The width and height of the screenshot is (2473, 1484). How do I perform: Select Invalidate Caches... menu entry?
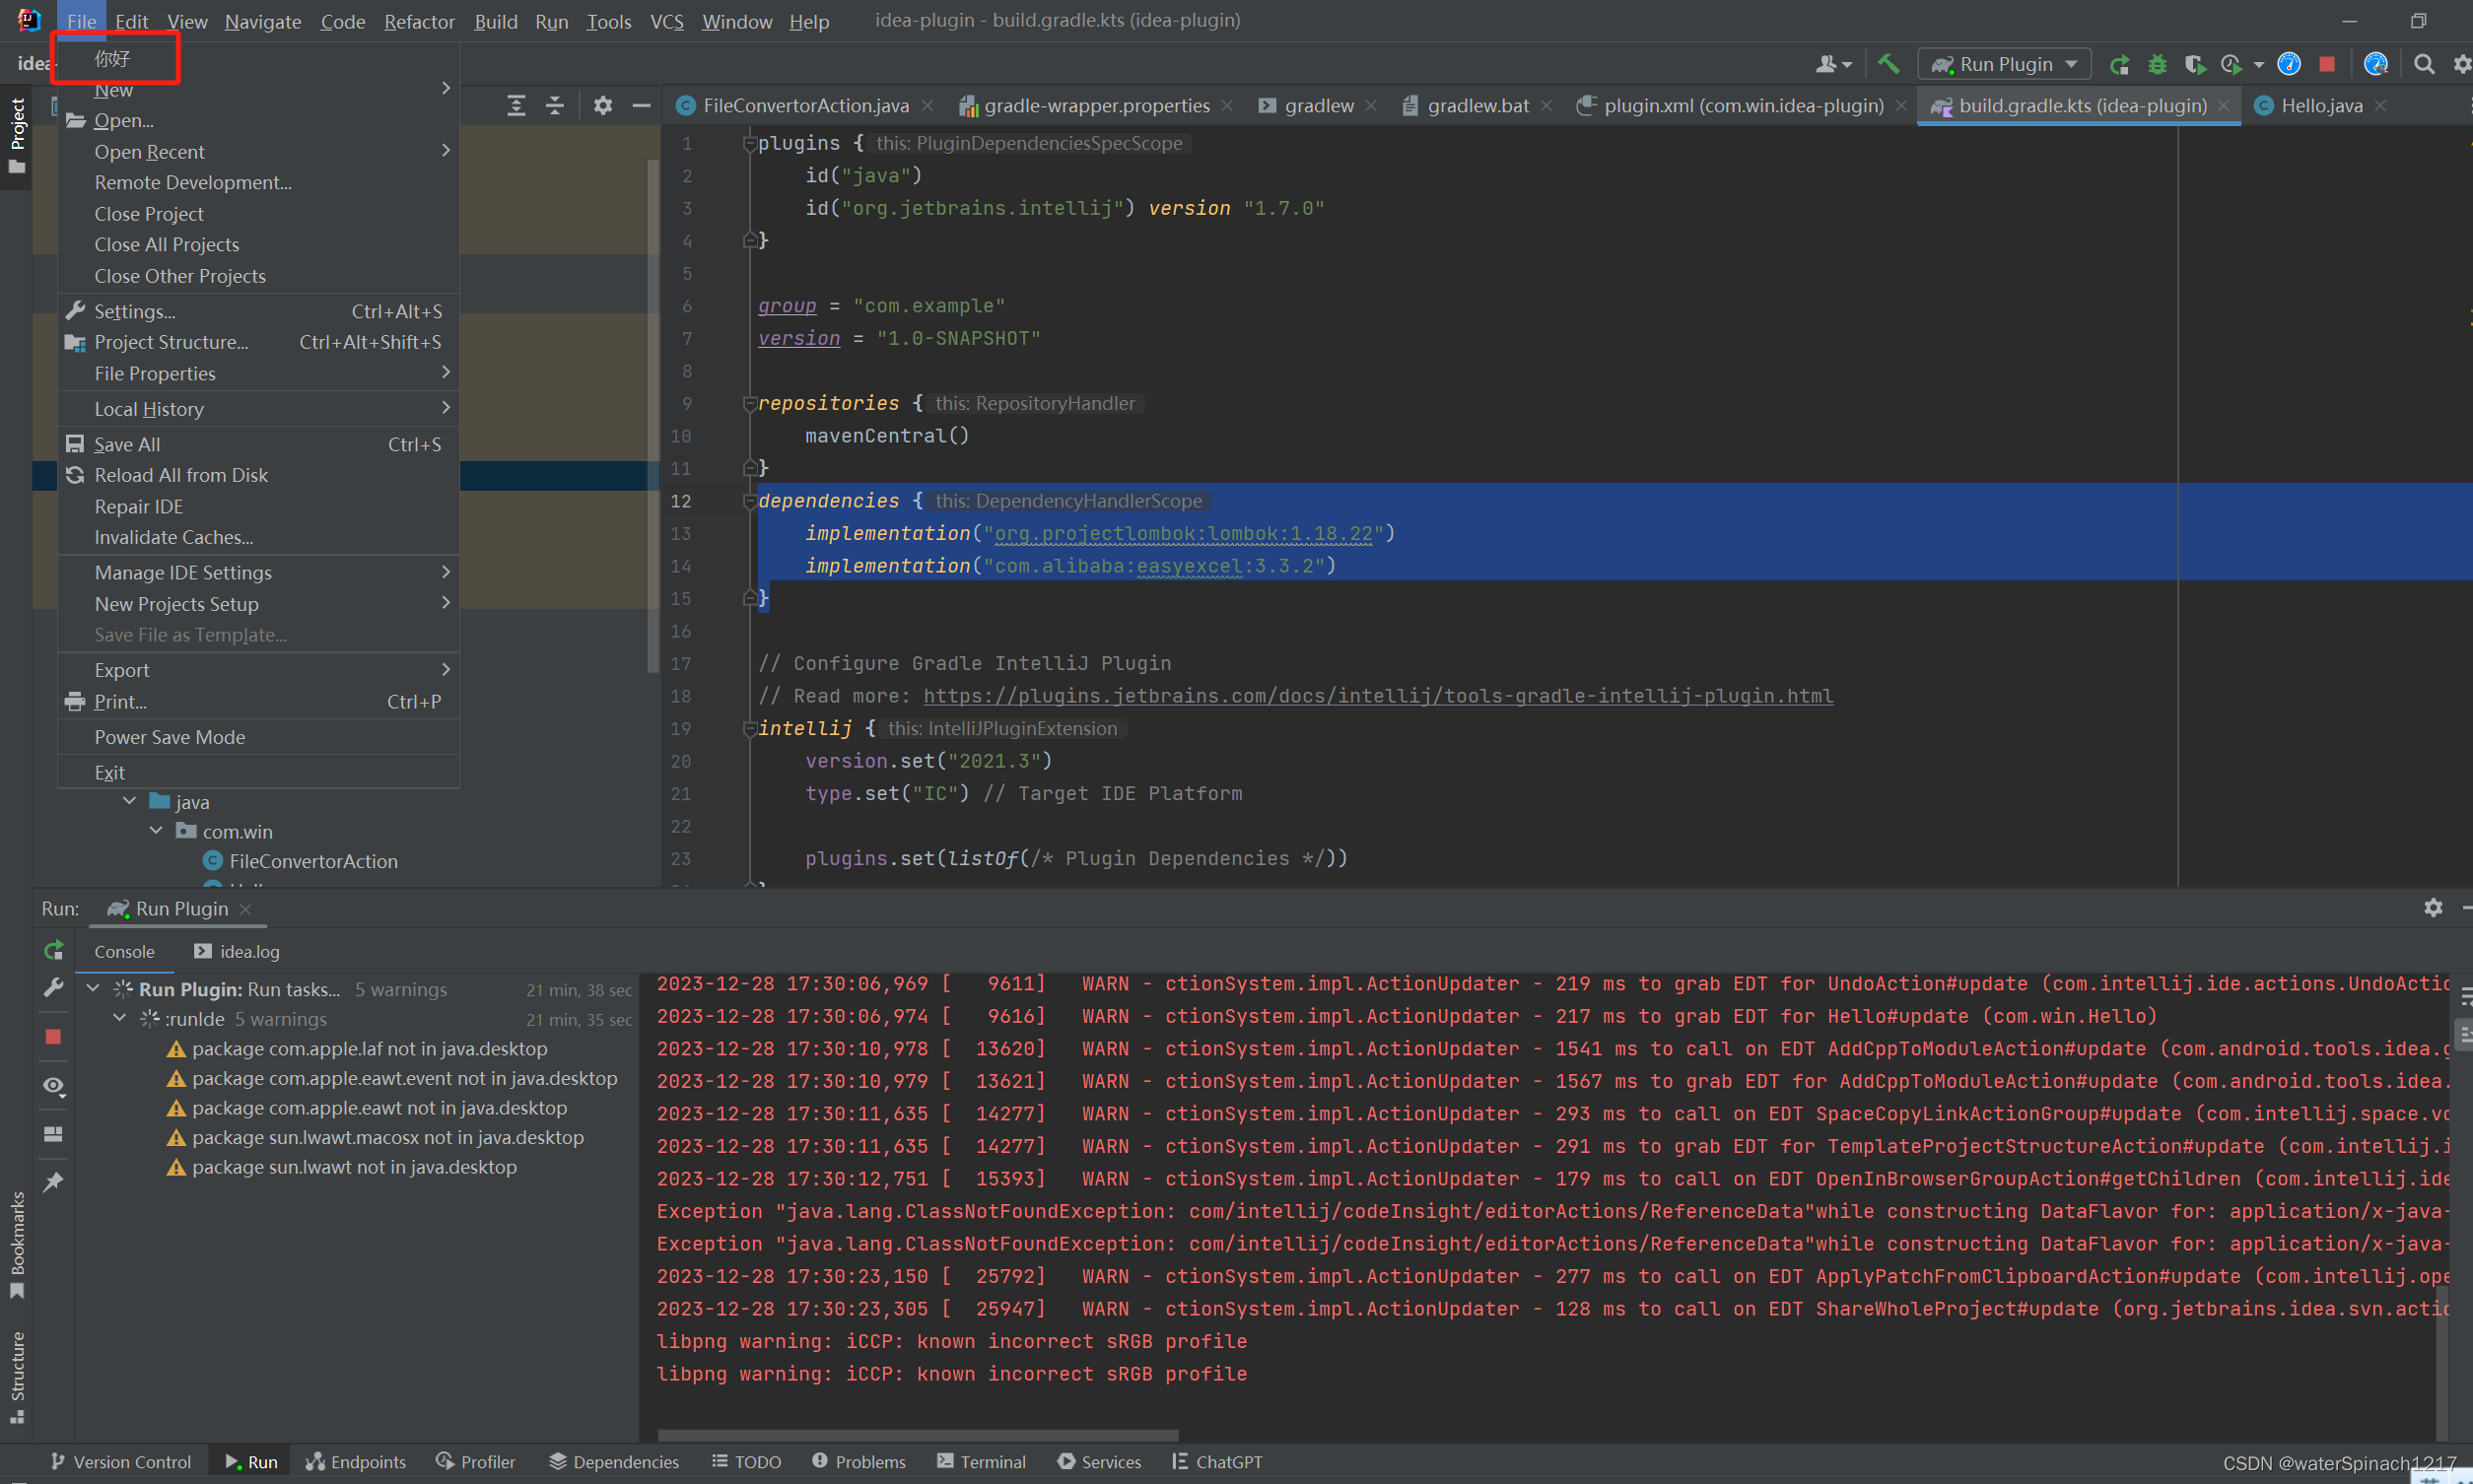click(259, 537)
